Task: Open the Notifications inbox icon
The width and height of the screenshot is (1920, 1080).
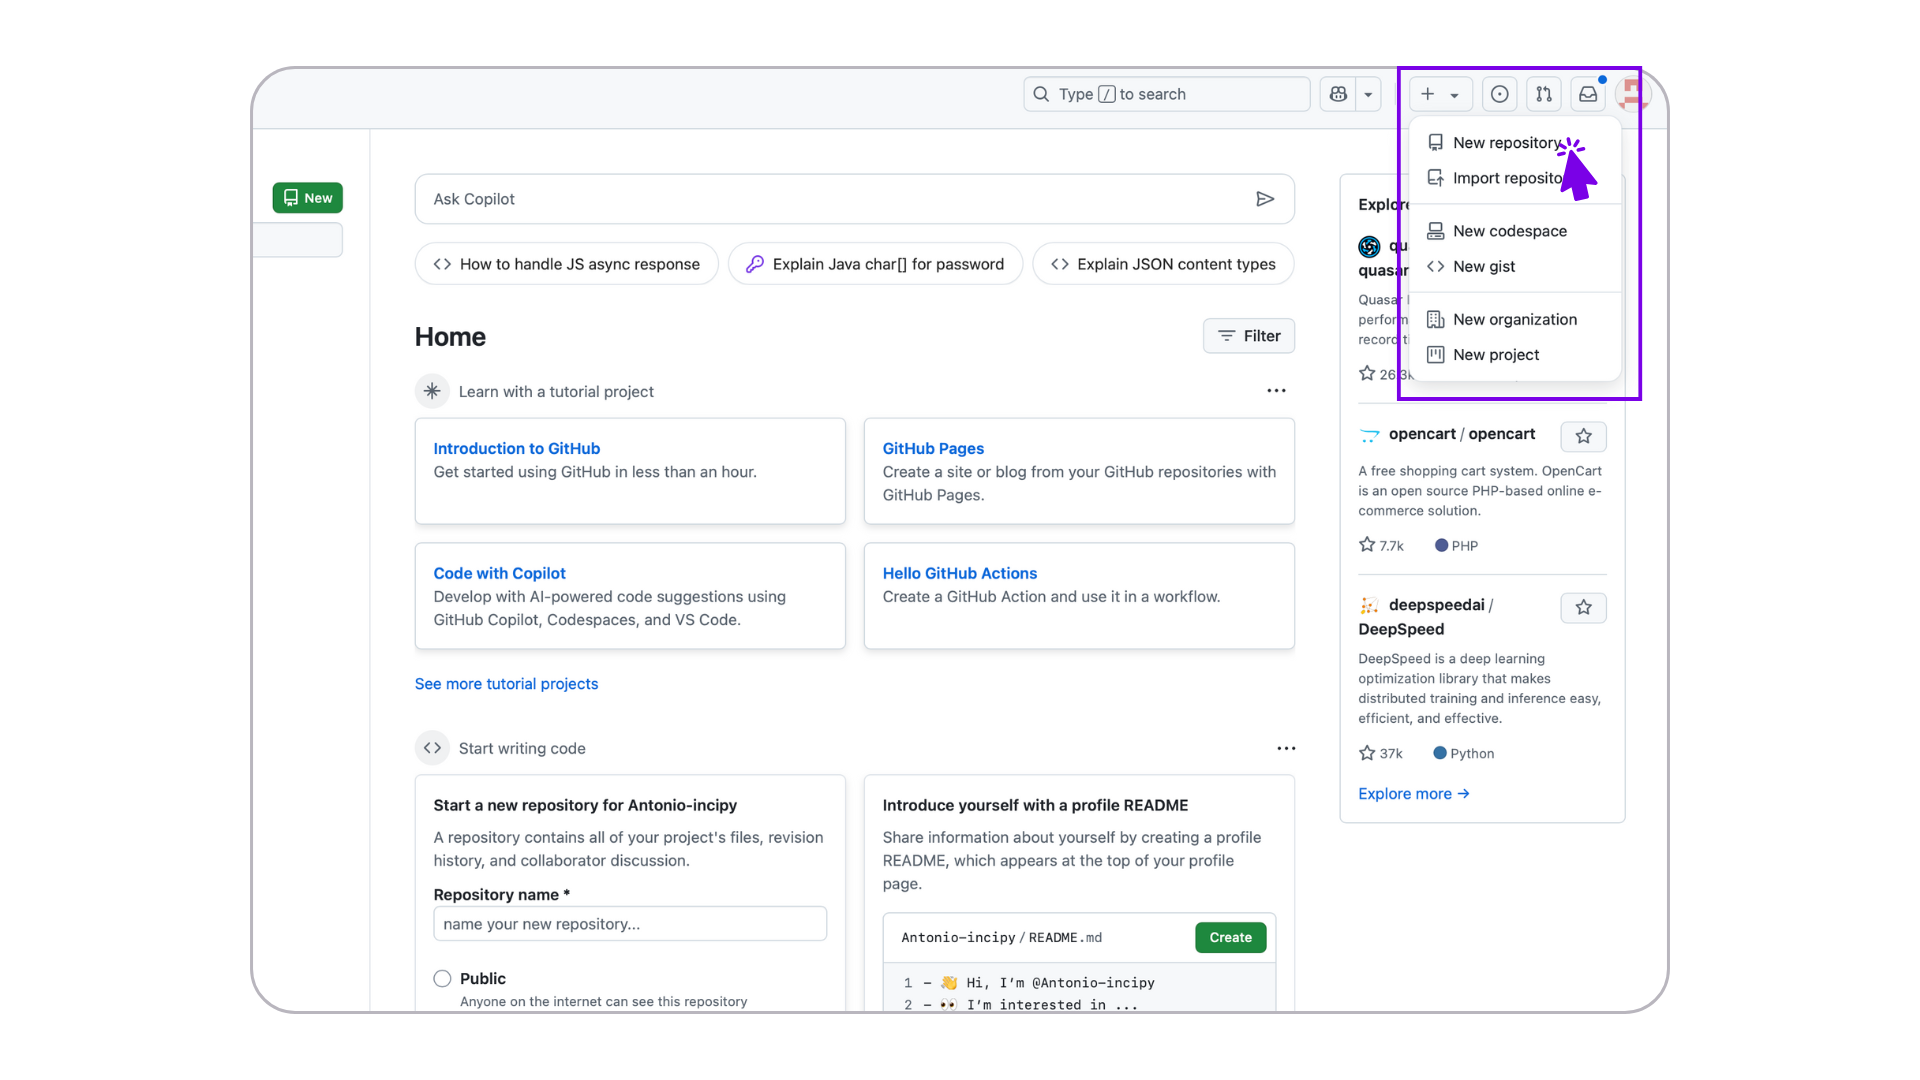Action: 1588,94
